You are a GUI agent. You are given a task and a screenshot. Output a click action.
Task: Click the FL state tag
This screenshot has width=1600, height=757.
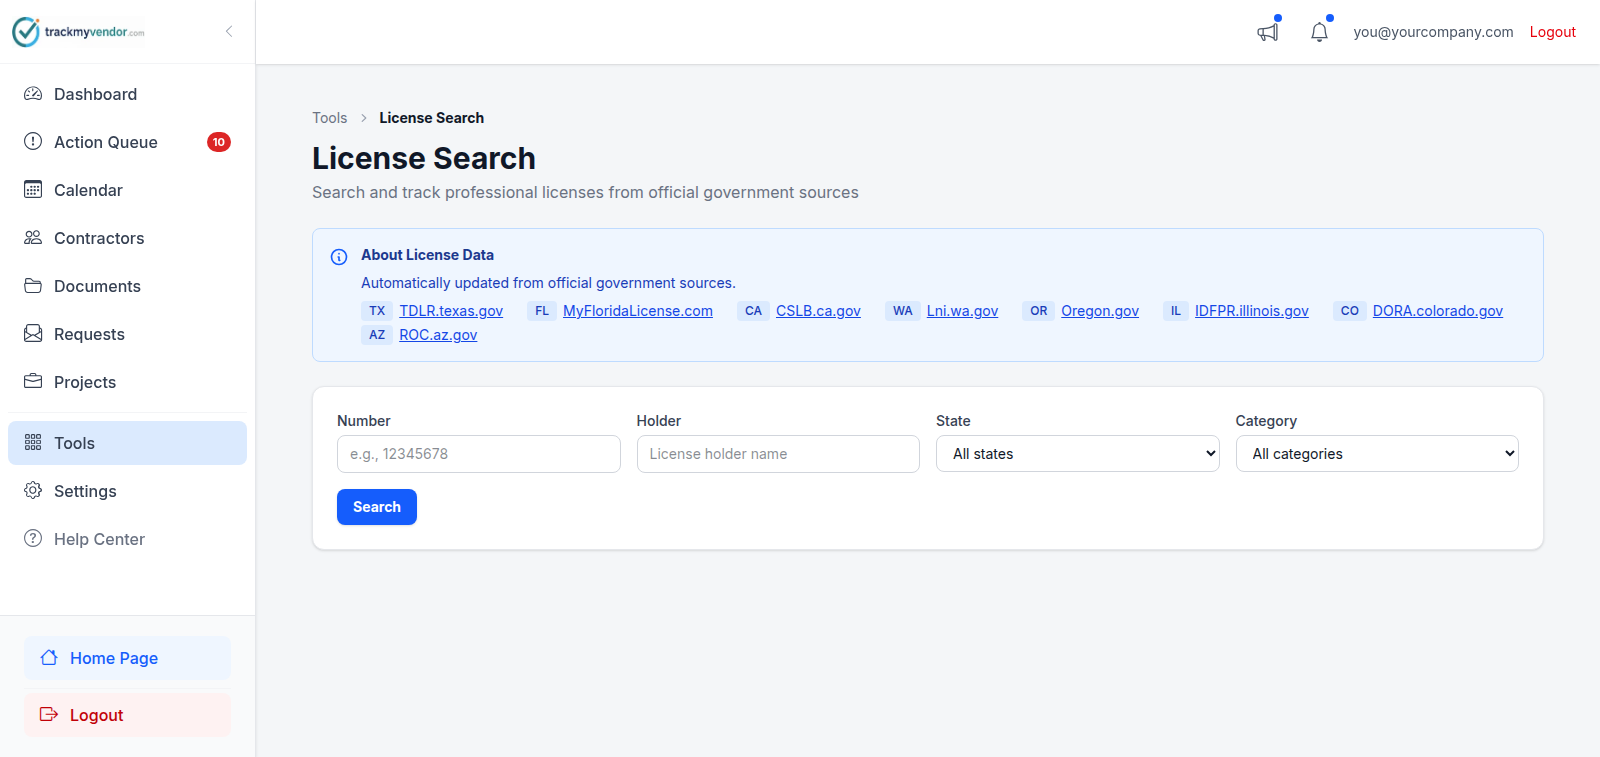coord(542,311)
